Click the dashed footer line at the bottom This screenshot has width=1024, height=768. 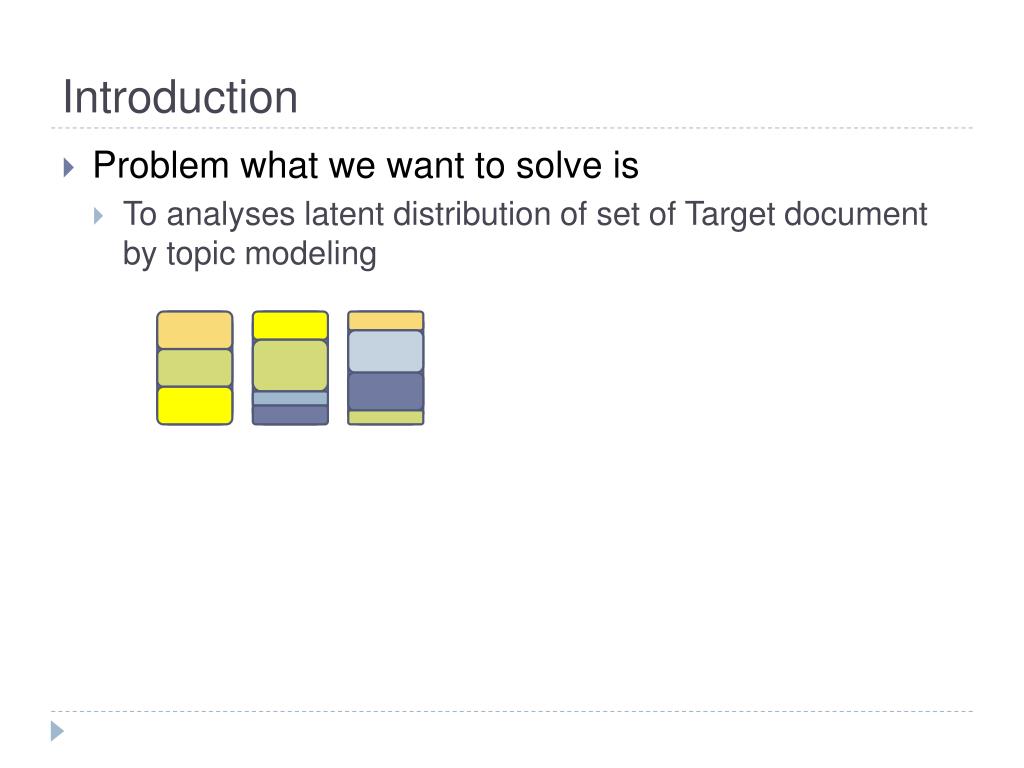click(x=512, y=711)
